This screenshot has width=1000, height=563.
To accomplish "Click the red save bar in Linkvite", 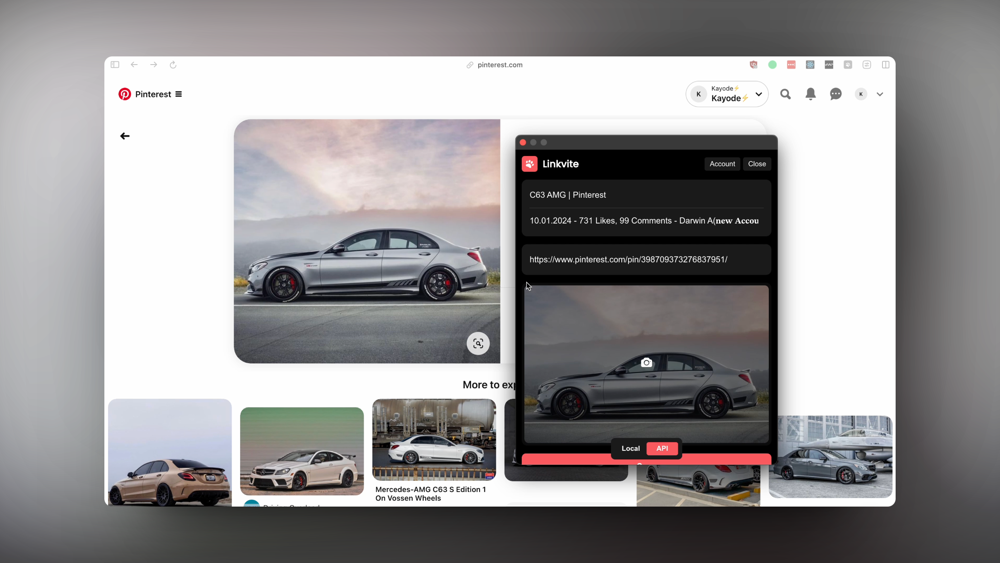I will tap(646, 460).
